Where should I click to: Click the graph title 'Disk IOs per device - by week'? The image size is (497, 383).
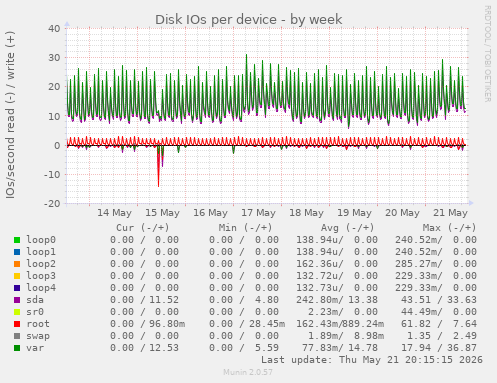249,19
